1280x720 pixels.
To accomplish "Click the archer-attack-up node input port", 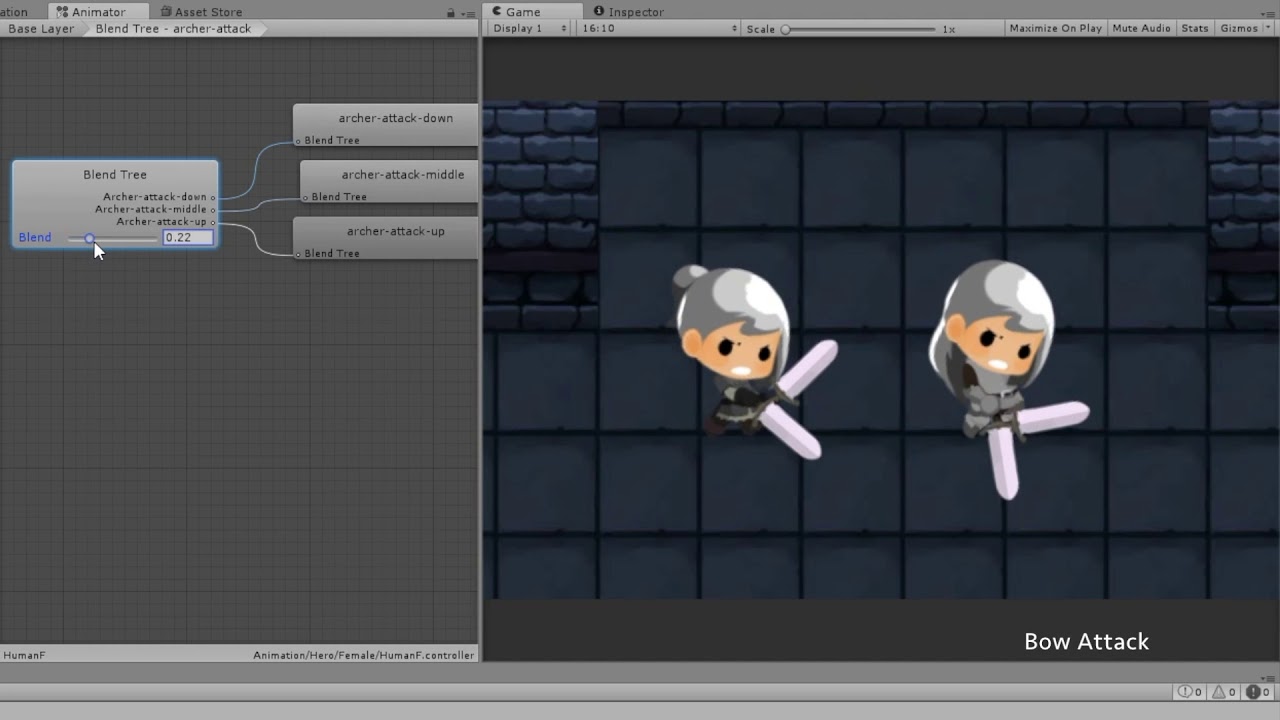I will tap(298, 254).
